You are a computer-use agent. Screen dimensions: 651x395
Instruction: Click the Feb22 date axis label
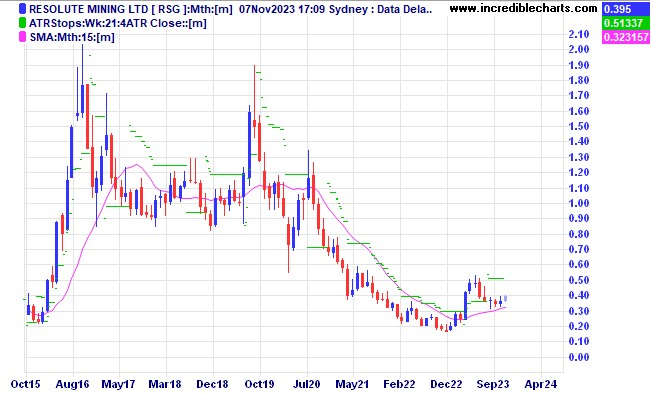click(x=399, y=384)
